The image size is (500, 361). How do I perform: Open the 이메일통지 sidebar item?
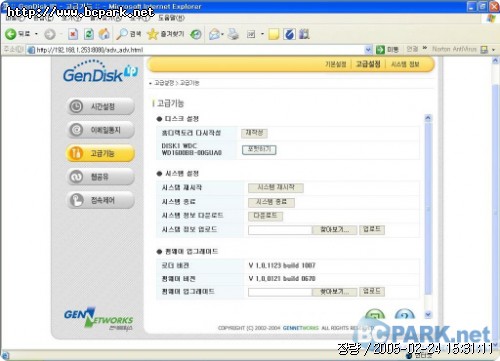tap(101, 130)
